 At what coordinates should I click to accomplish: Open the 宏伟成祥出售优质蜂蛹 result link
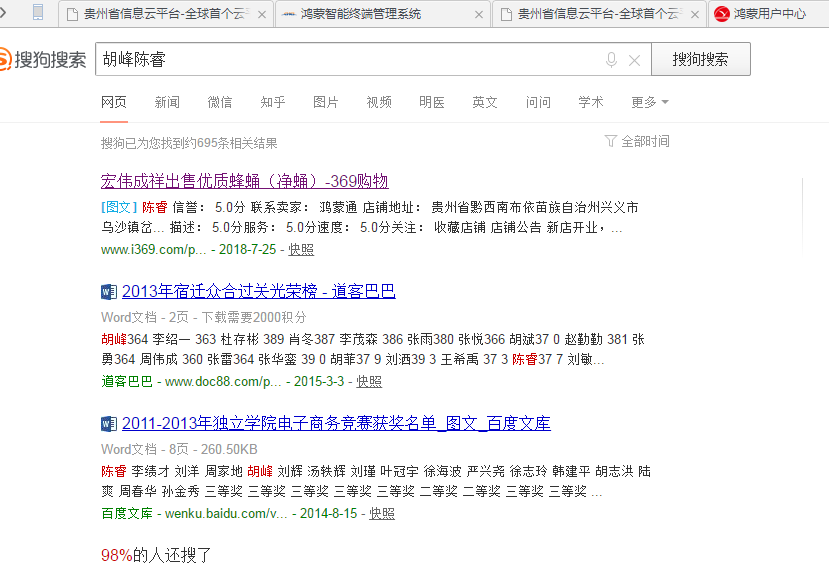coord(244,181)
